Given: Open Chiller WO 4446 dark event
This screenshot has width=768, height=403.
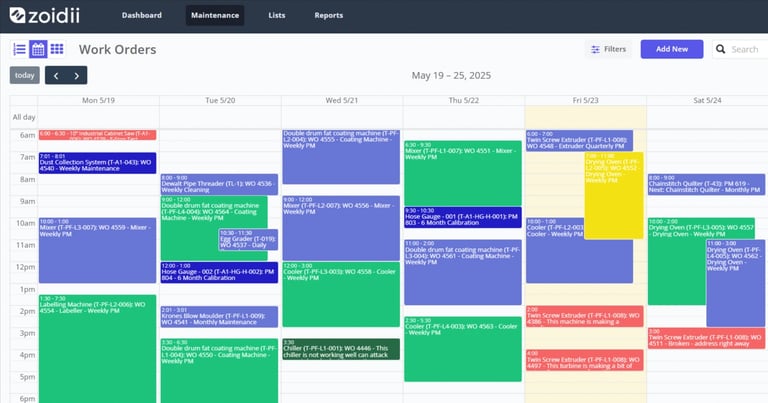Looking at the screenshot, I should coord(341,349).
